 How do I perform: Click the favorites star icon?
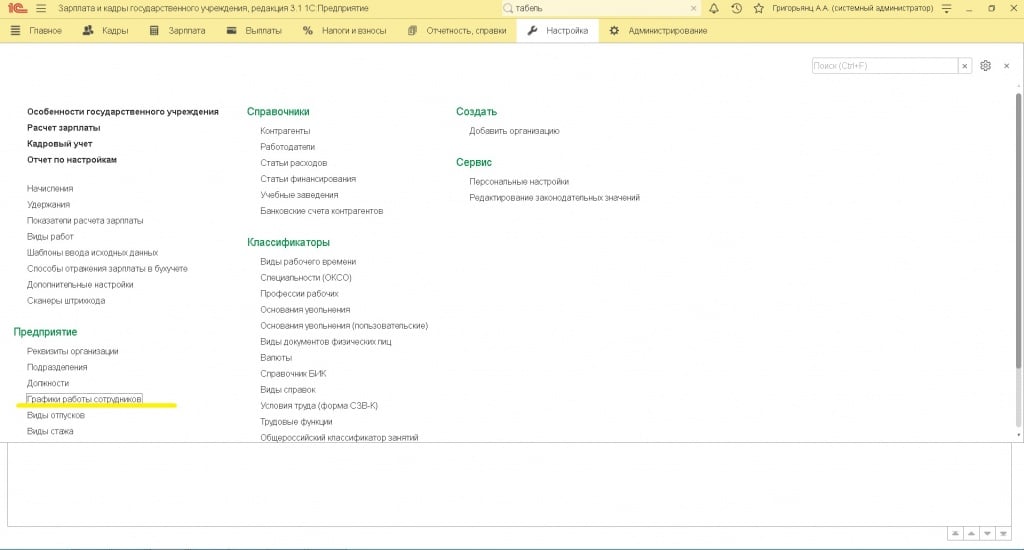(x=759, y=8)
